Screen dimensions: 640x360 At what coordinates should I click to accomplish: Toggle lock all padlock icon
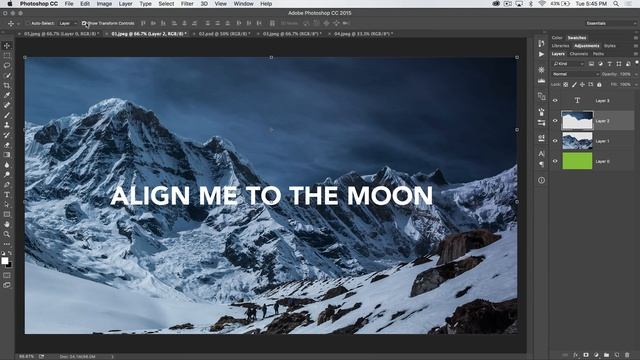pos(599,84)
